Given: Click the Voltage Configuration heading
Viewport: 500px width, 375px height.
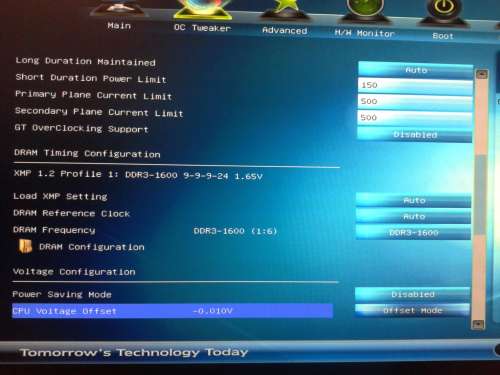Looking at the screenshot, I should coord(74,272).
